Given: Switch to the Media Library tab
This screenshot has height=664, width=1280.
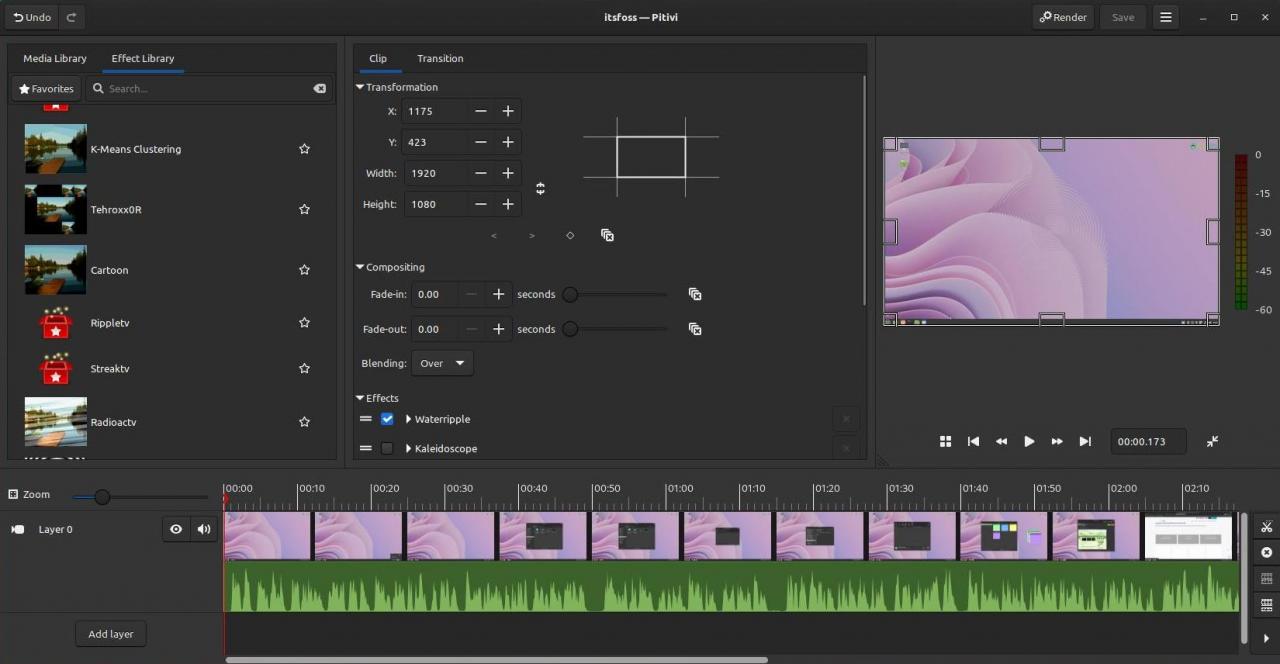Looking at the screenshot, I should (x=55, y=58).
